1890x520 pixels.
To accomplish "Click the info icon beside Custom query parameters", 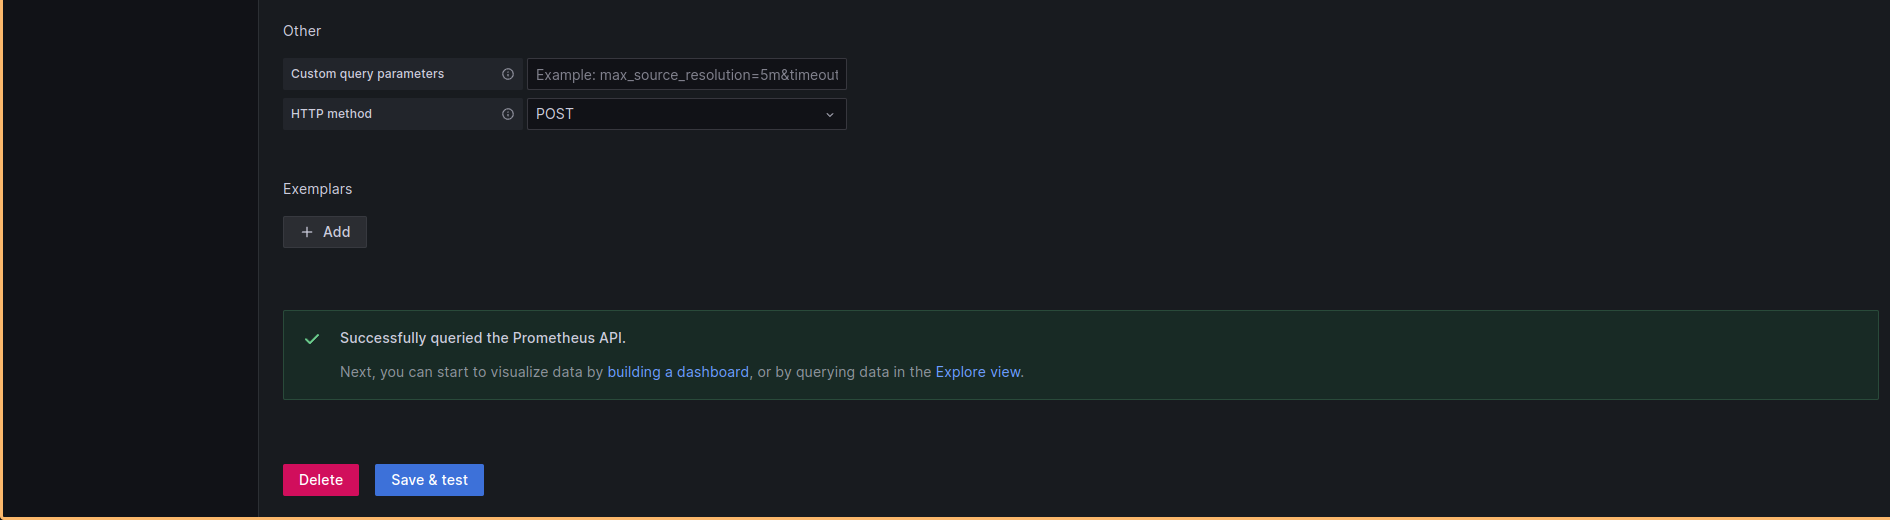I will (508, 74).
